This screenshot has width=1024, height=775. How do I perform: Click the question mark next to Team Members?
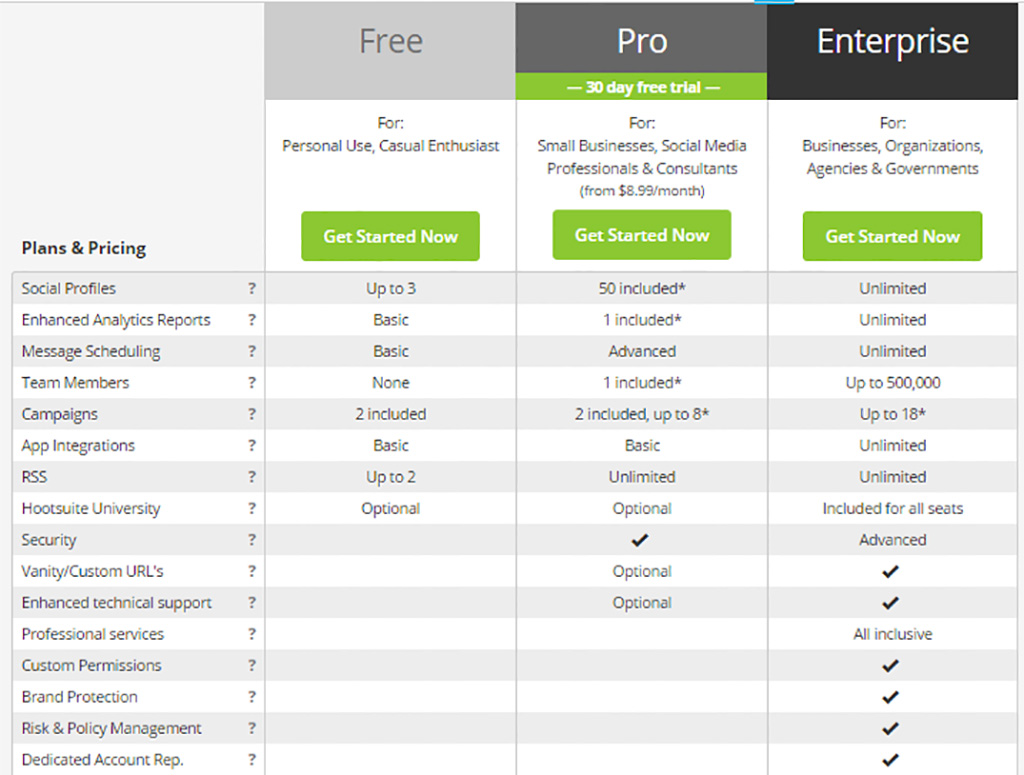pyautogui.click(x=252, y=383)
